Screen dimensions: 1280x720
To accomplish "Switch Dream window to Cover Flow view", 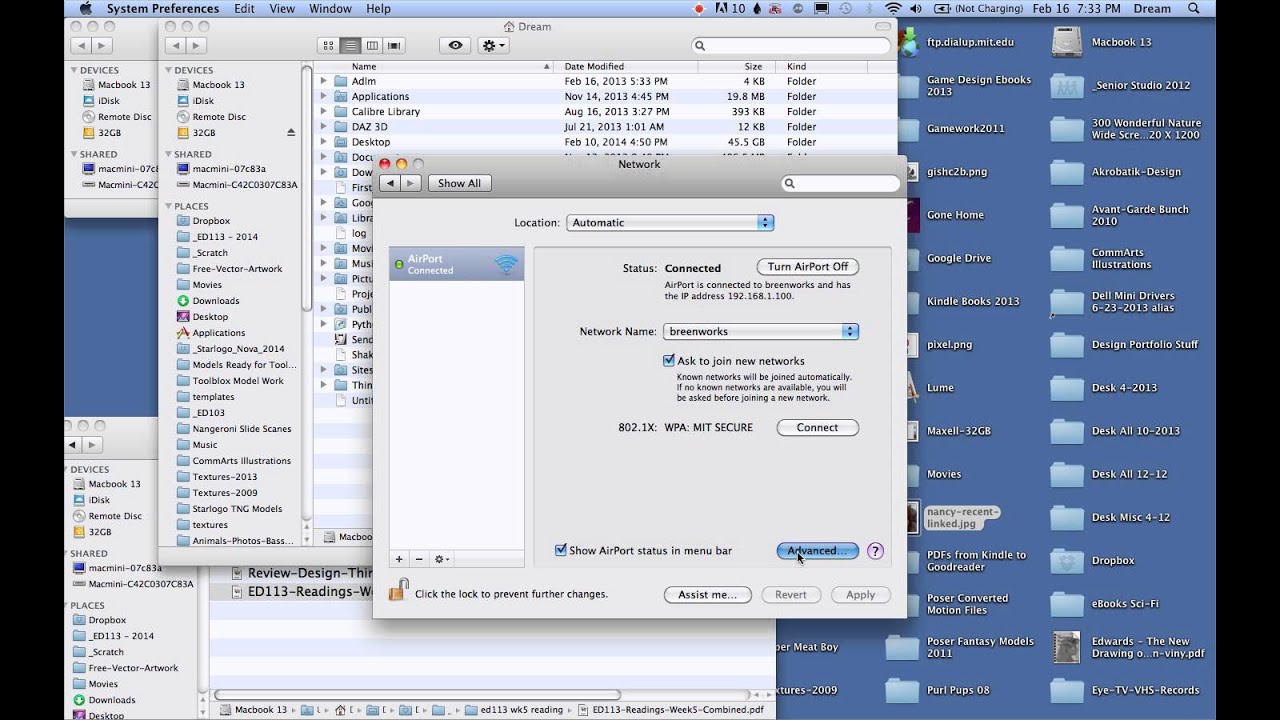I will point(394,45).
